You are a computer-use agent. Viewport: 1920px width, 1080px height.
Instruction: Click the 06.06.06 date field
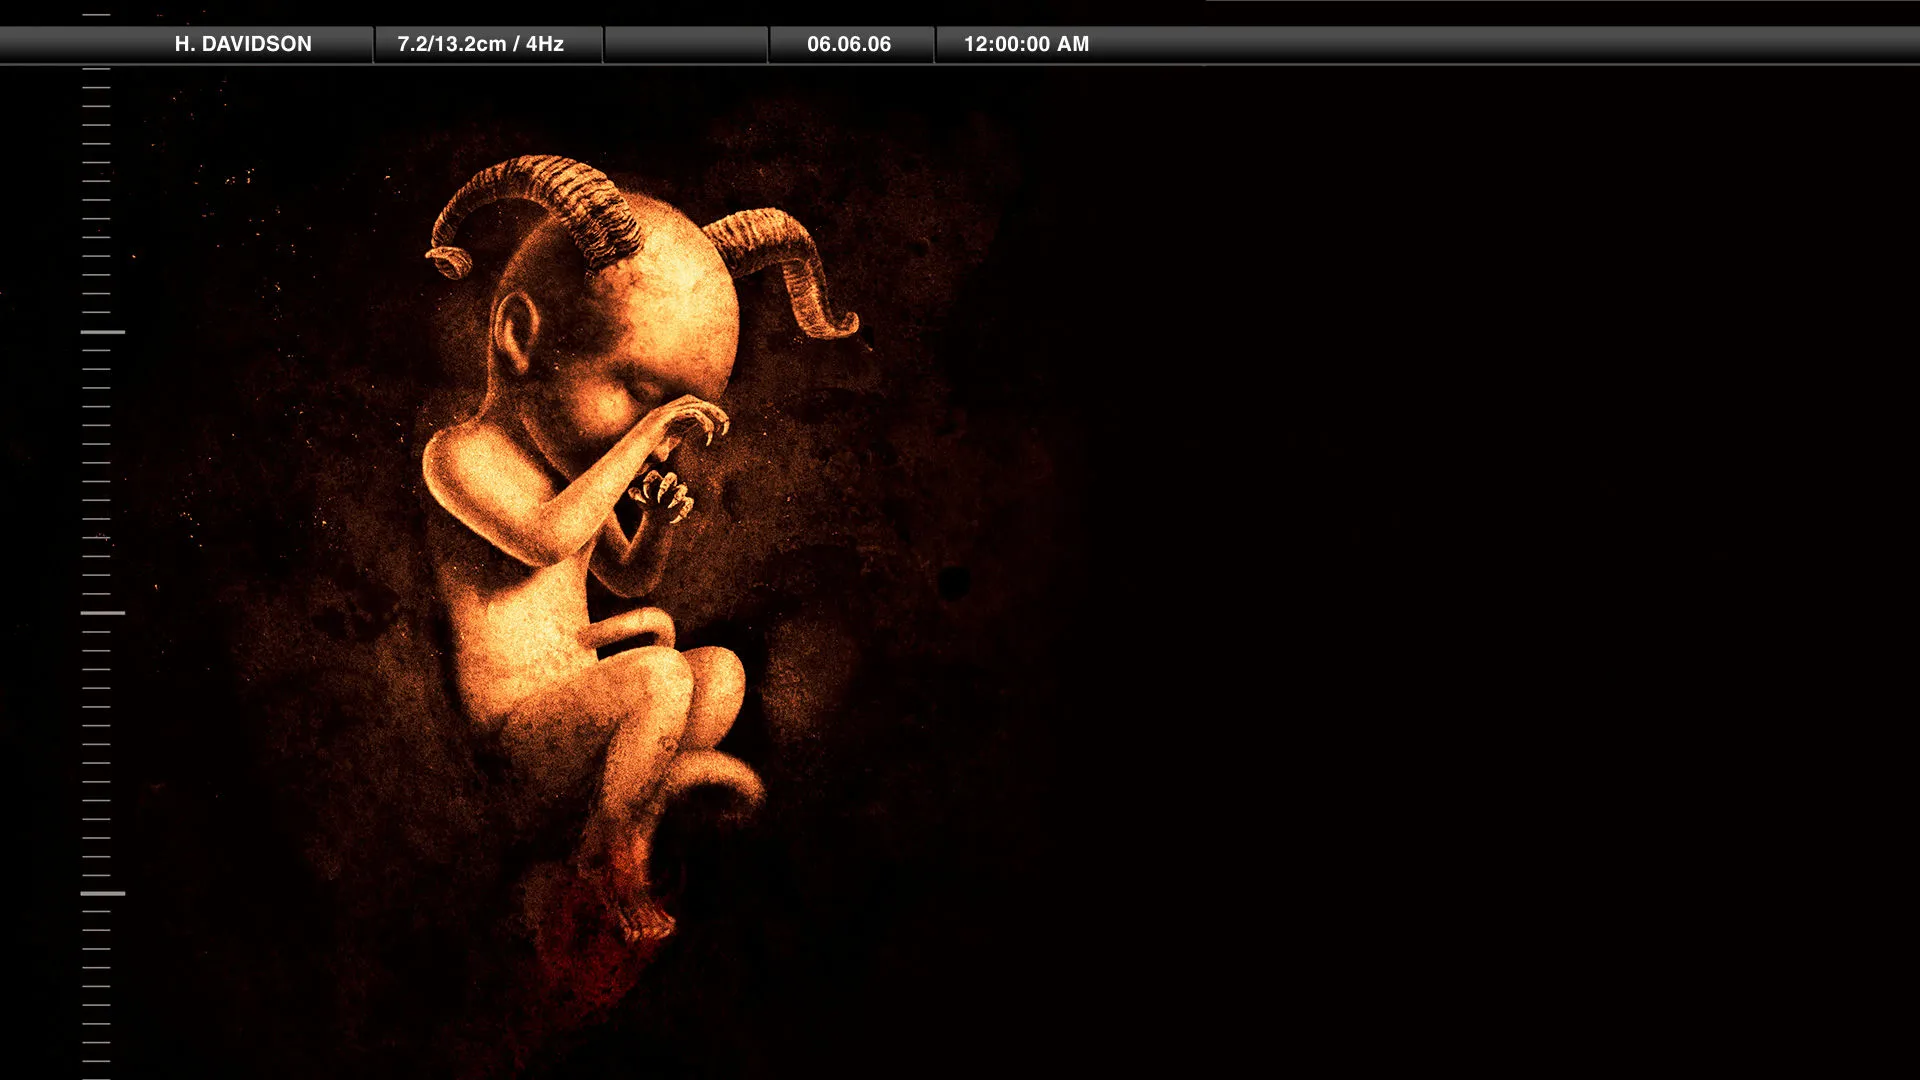849,44
